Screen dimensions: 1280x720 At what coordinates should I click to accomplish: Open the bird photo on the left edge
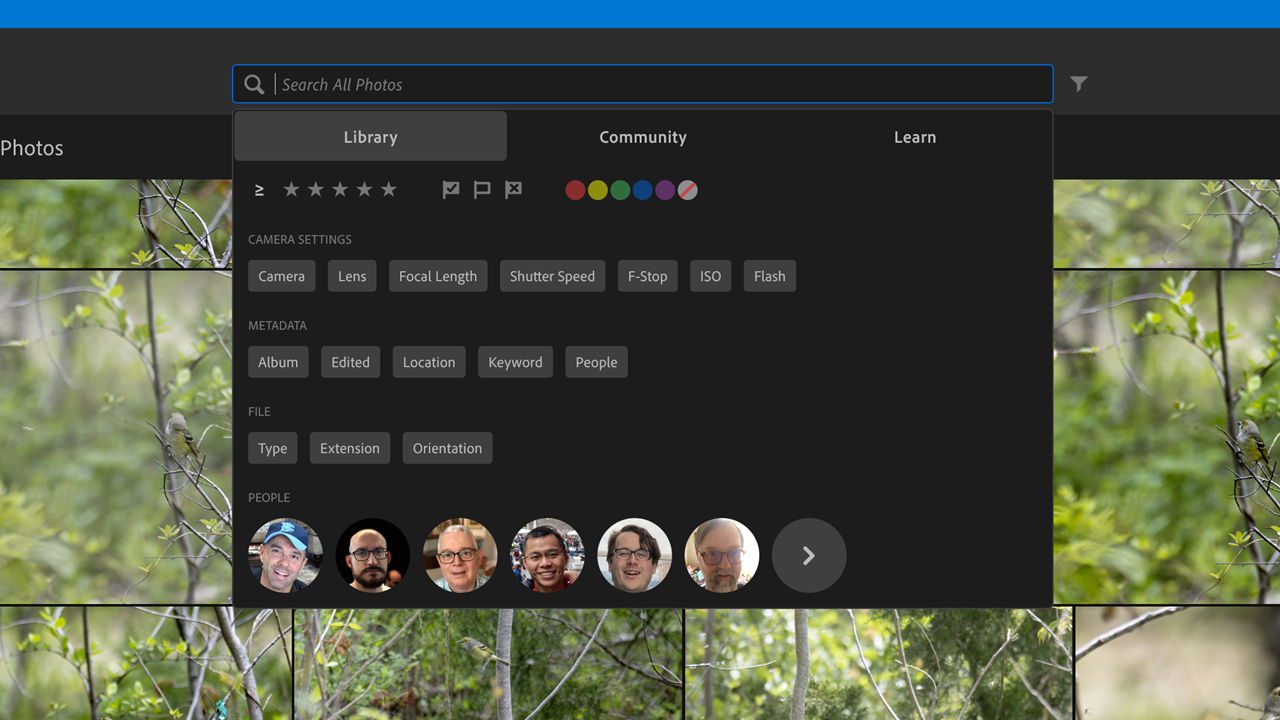[116, 437]
